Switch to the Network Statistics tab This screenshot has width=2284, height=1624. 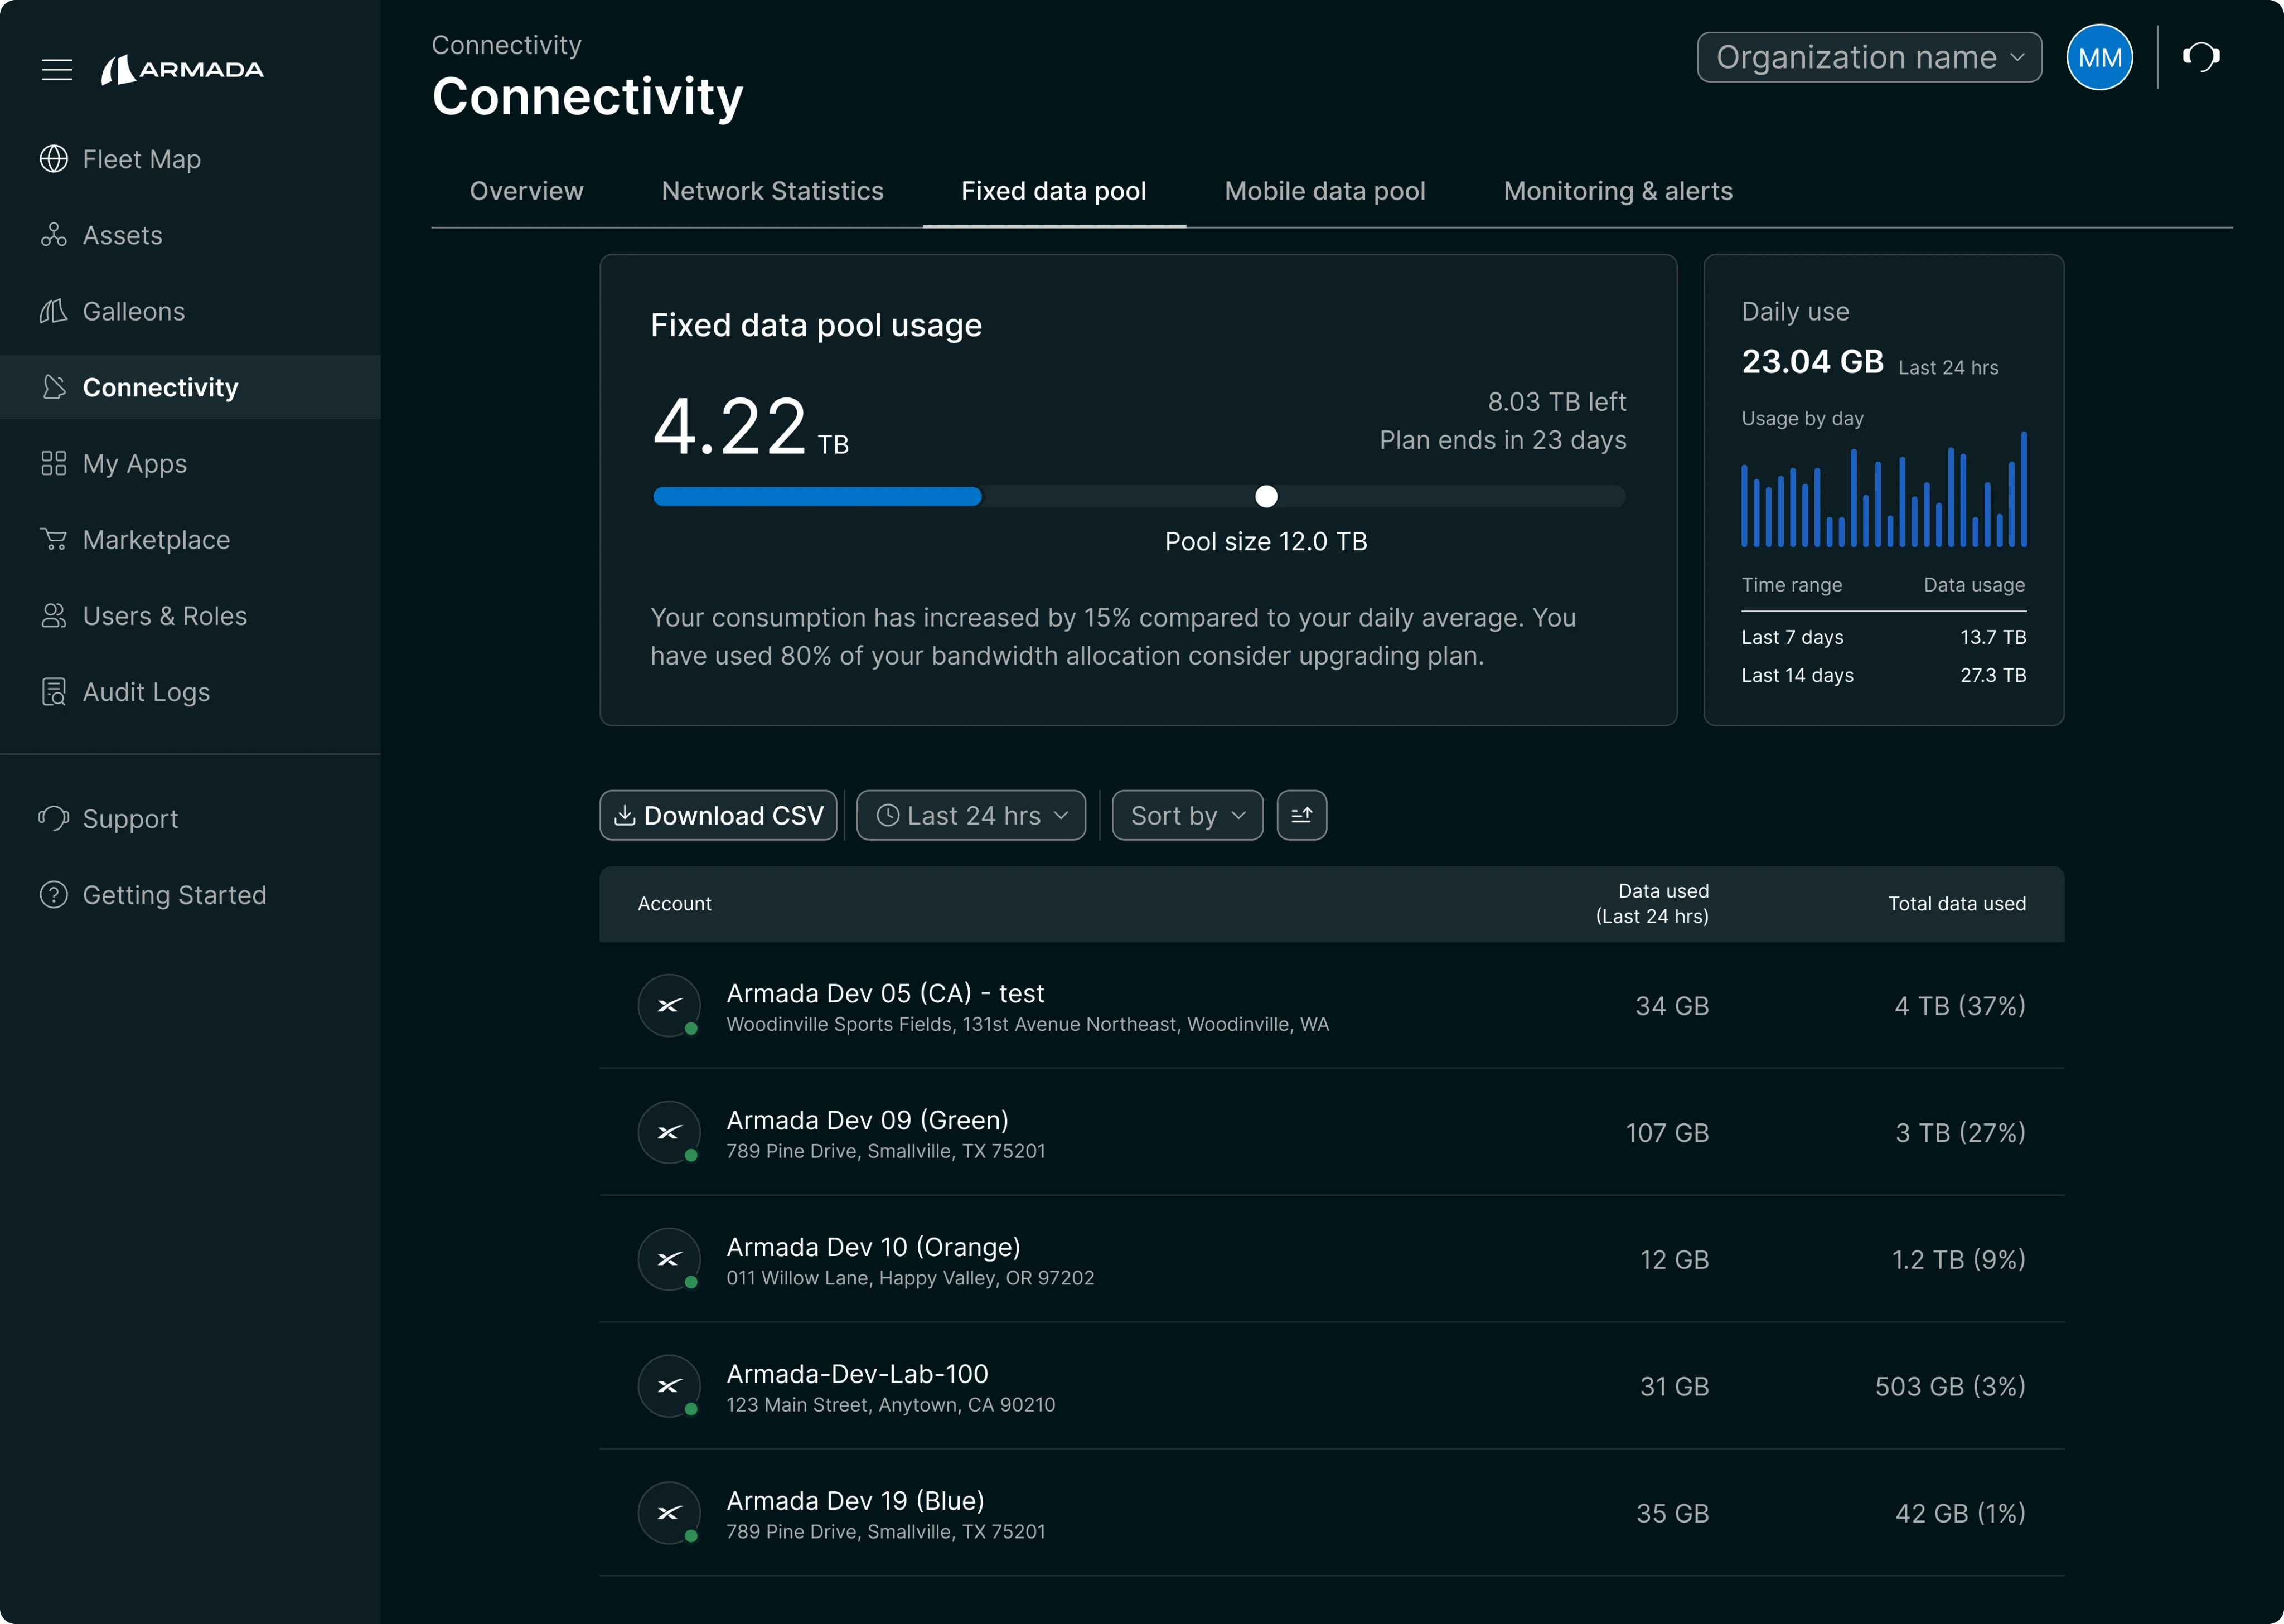pos(772,191)
